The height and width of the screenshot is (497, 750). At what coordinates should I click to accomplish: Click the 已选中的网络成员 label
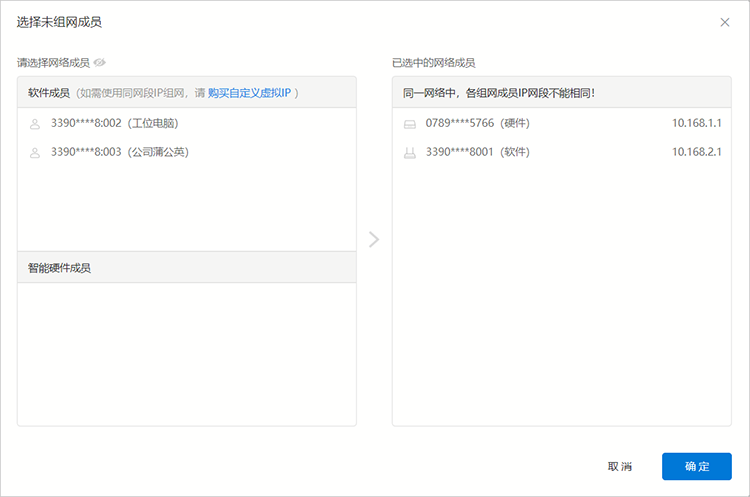pyautogui.click(x=433, y=63)
